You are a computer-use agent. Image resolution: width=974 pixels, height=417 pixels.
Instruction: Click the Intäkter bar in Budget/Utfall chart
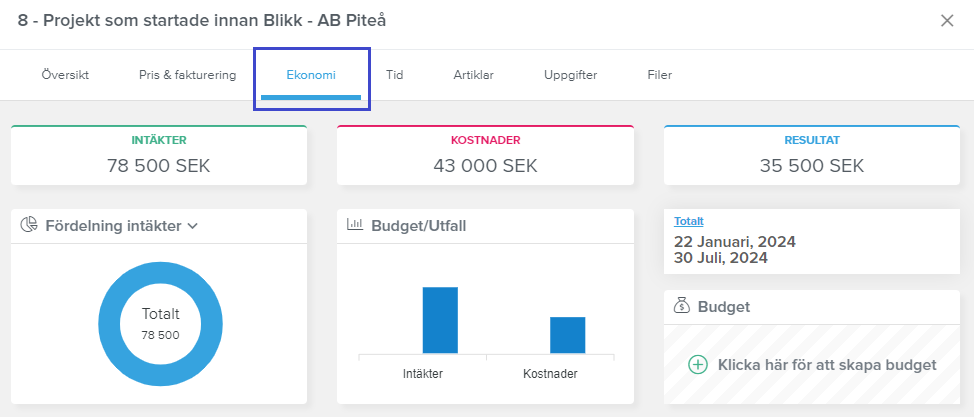[439, 320]
